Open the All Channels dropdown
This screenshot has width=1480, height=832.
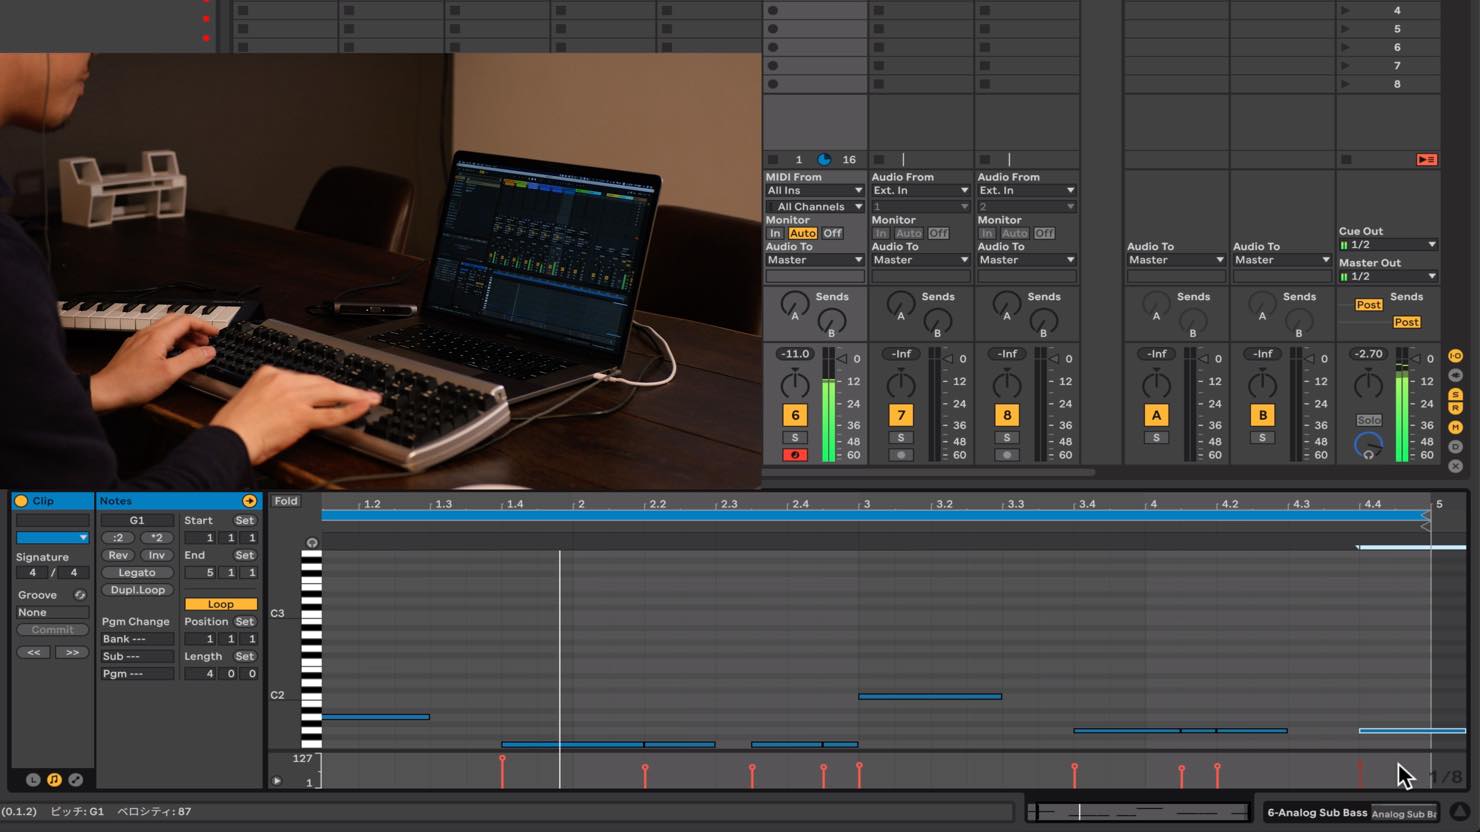pyautogui.click(x=815, y=207)
